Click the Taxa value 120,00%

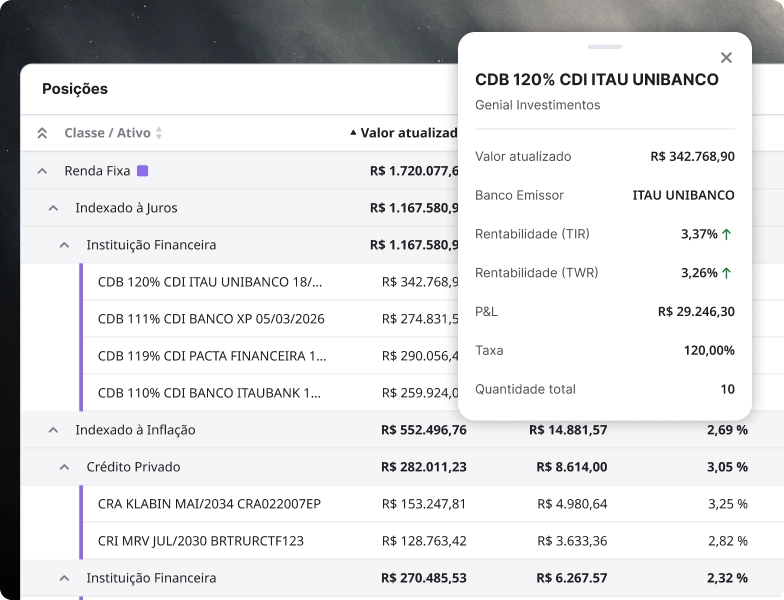point(709,350)
